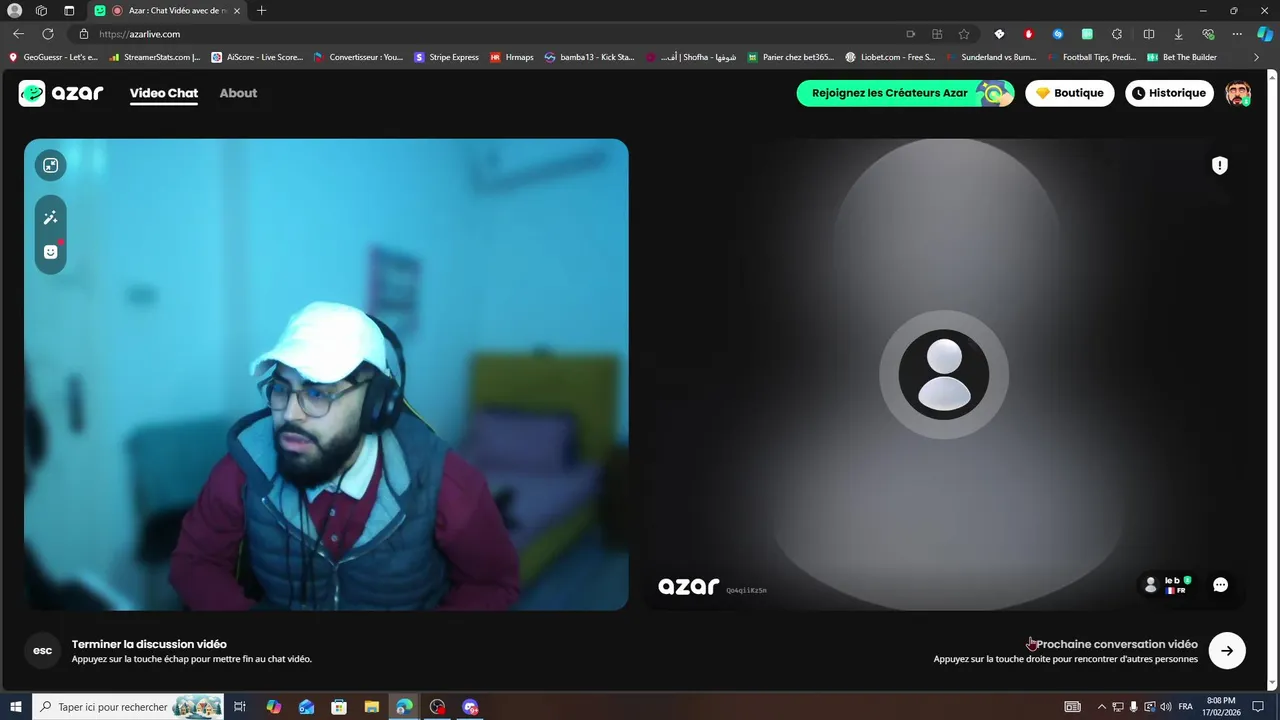
Task: Open the Parier chez bet365 bookmark
Action: [790, 57]
